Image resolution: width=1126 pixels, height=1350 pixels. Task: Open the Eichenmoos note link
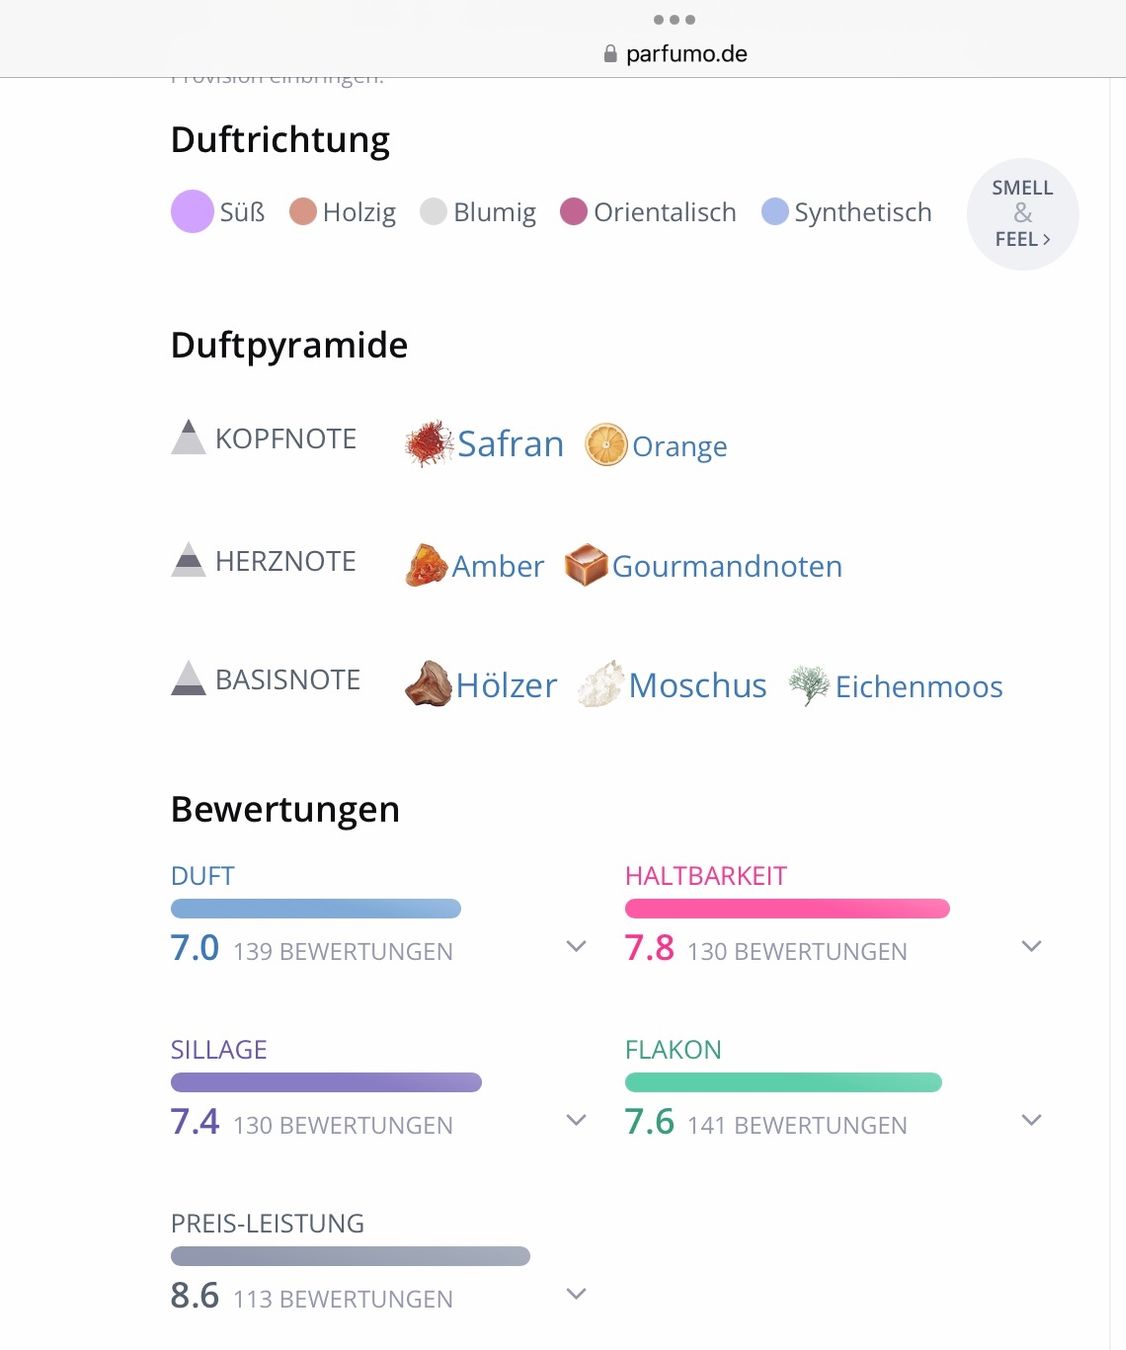click(x=919, y=686)
